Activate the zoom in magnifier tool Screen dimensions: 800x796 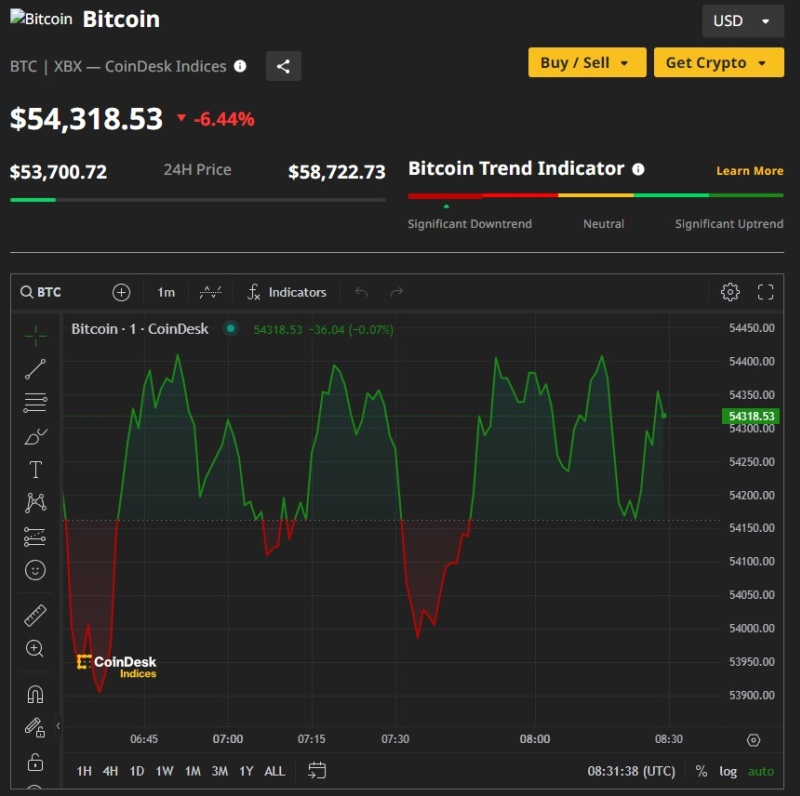pos(35,649)
